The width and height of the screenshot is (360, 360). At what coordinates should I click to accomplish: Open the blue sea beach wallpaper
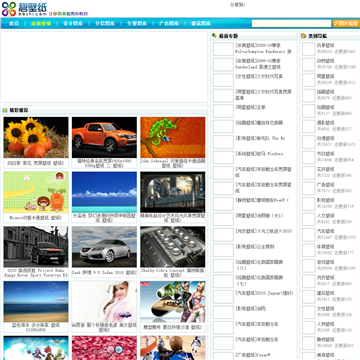(x=36, y=301)
